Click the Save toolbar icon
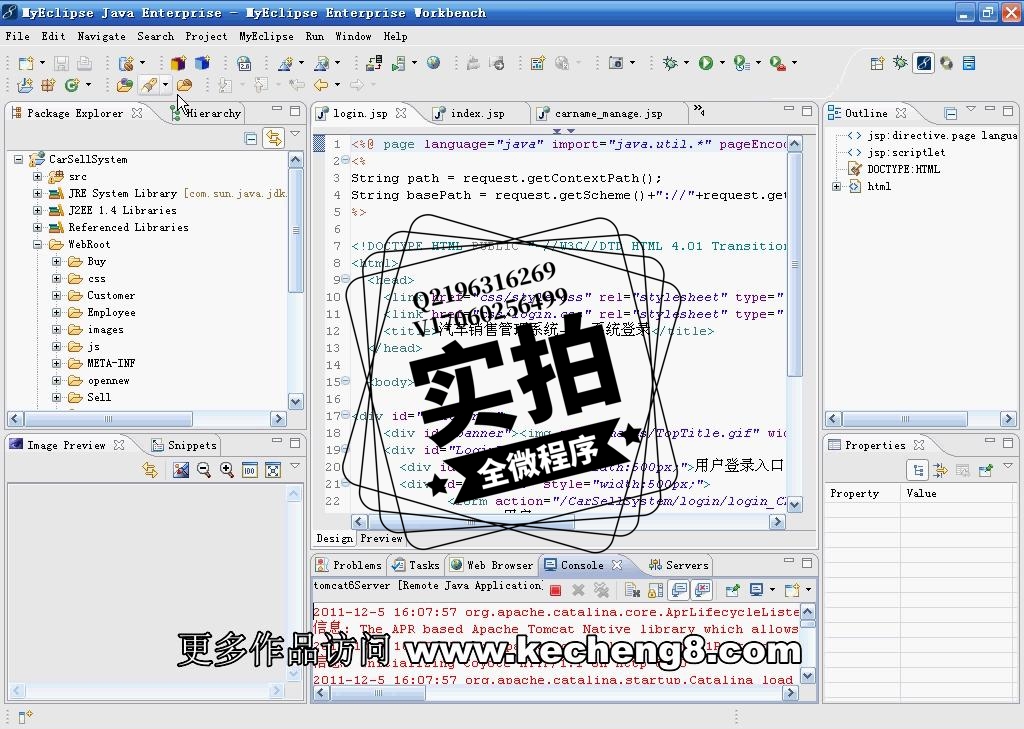 tap(61, 63)
